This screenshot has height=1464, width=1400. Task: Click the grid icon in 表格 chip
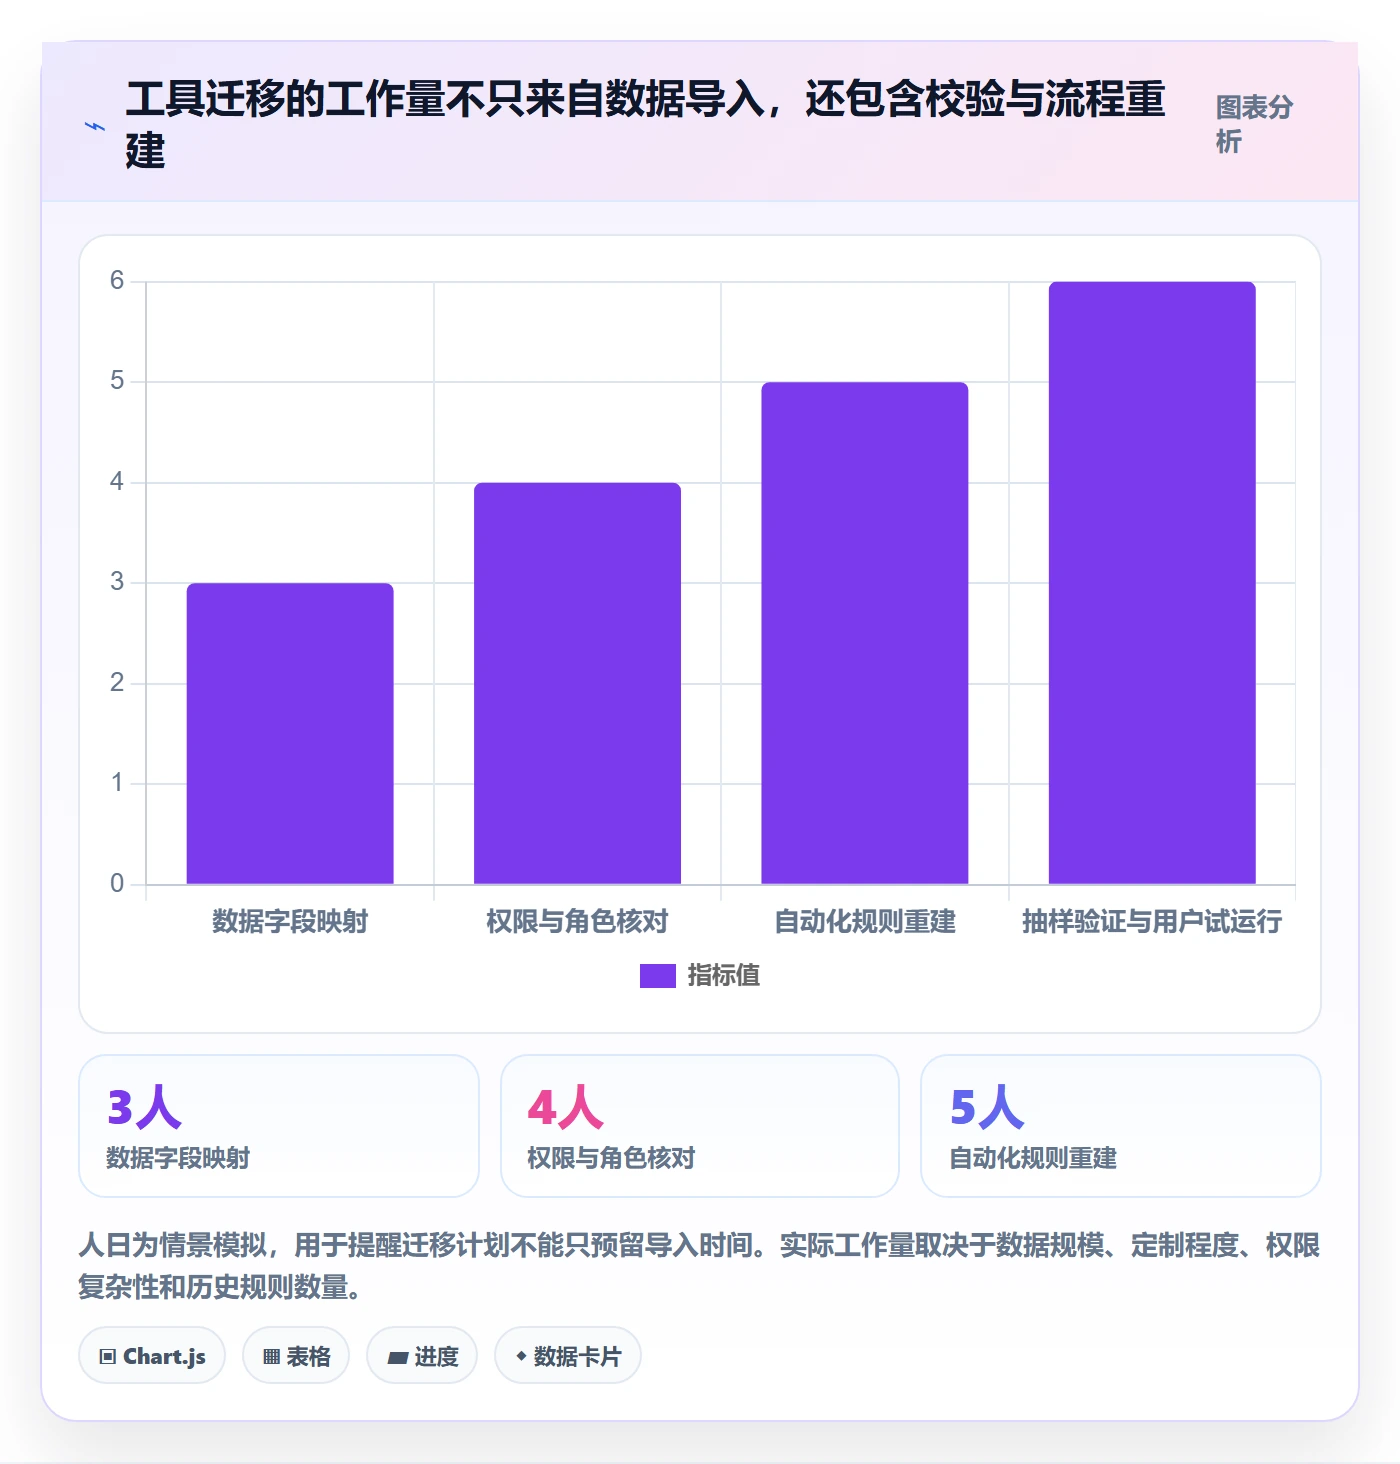(x=272, y=1357)
